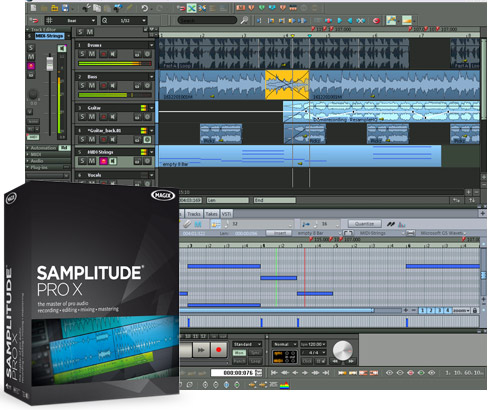Solo the Bass track
500x410 pixels.
82,85
